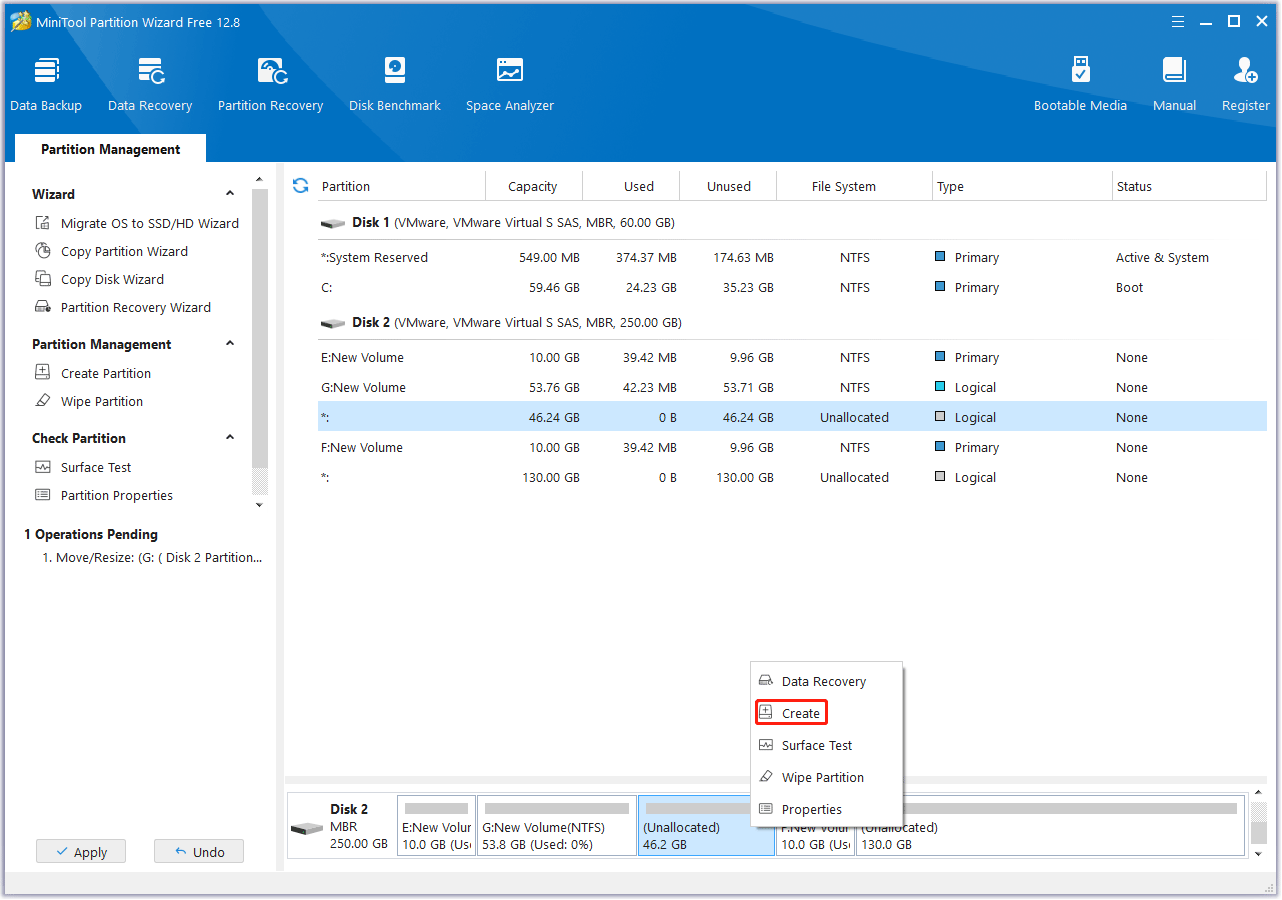Open the Space Analyzer tool
Image resolution: width=1282 pixels, height=900 pixels.
tap(510, 85)
